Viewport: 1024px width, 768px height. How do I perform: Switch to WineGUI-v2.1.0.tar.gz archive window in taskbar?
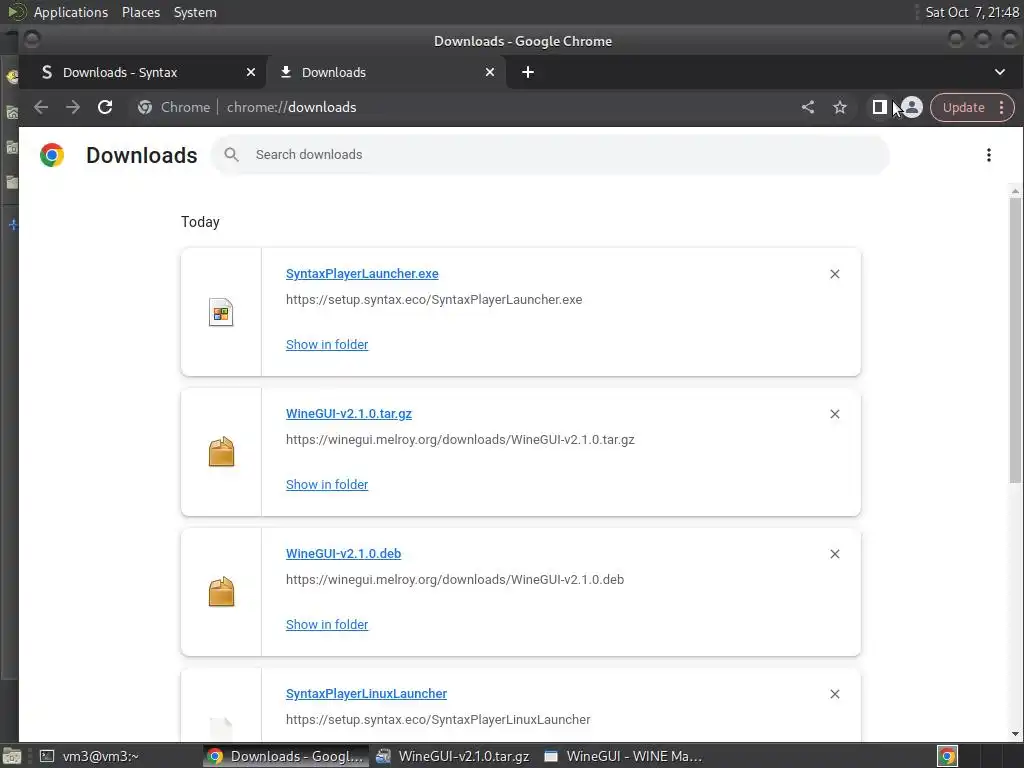(453, 756)
